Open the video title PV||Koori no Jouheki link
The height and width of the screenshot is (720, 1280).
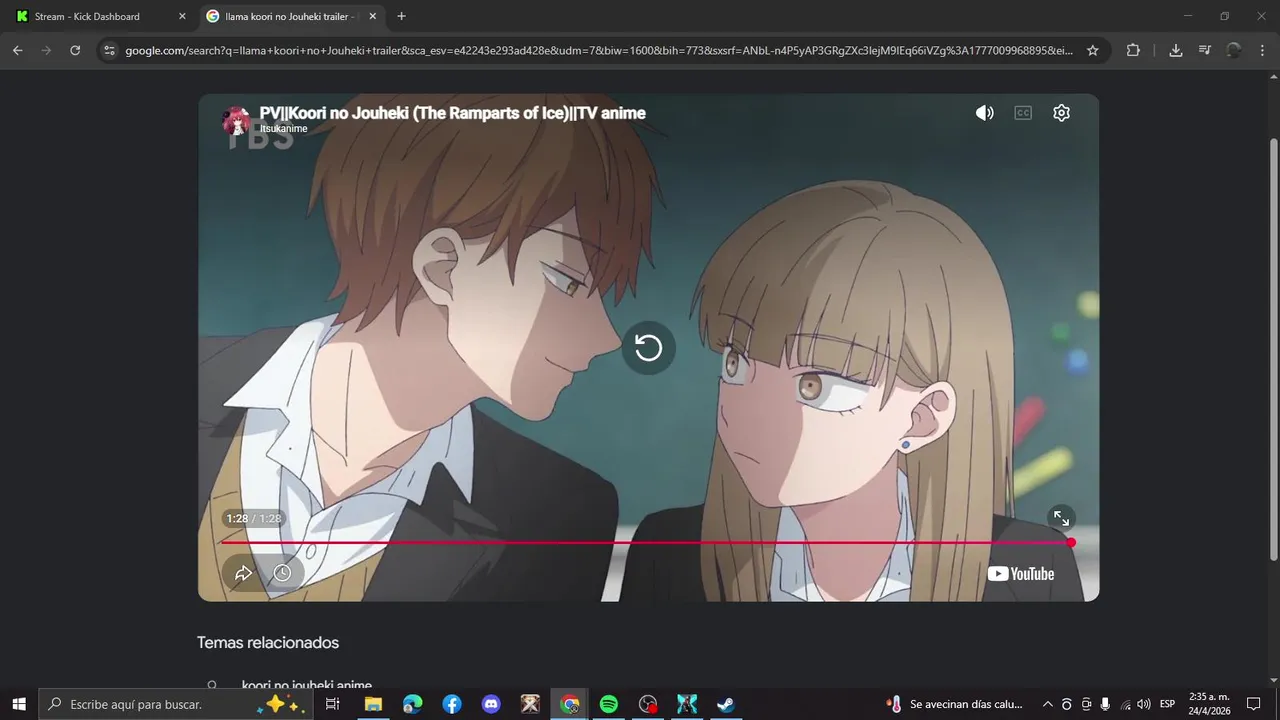pyautogui.click(x=452, y=113)
